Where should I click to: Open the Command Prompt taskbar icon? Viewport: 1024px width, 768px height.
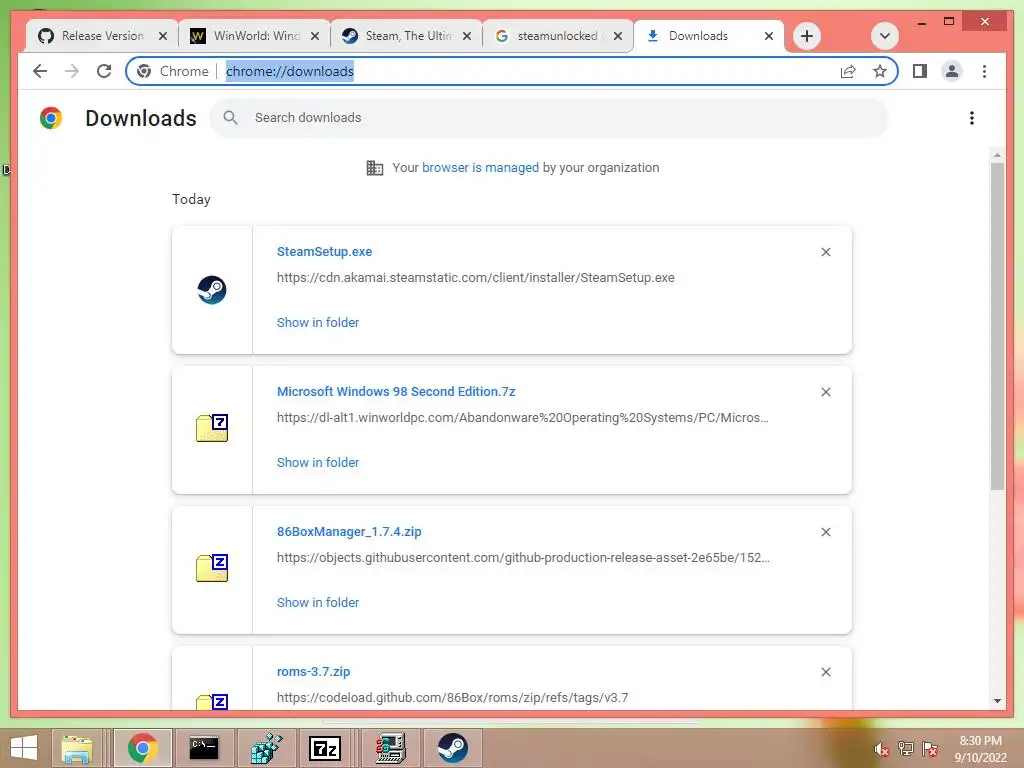point(204,748)
